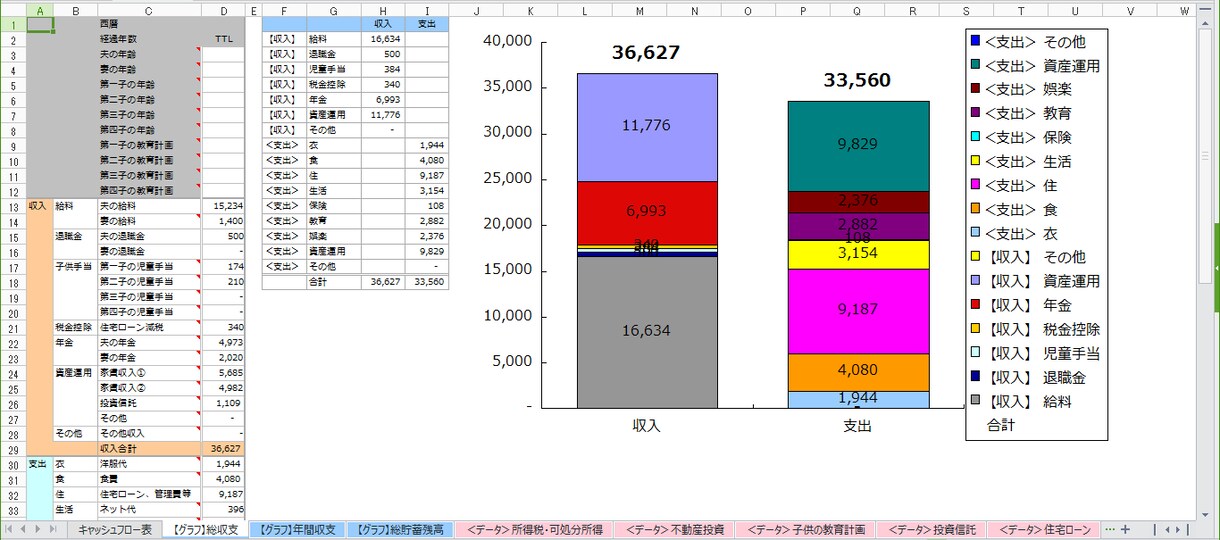Click the 40,000 value on the vertical axis

507,41
